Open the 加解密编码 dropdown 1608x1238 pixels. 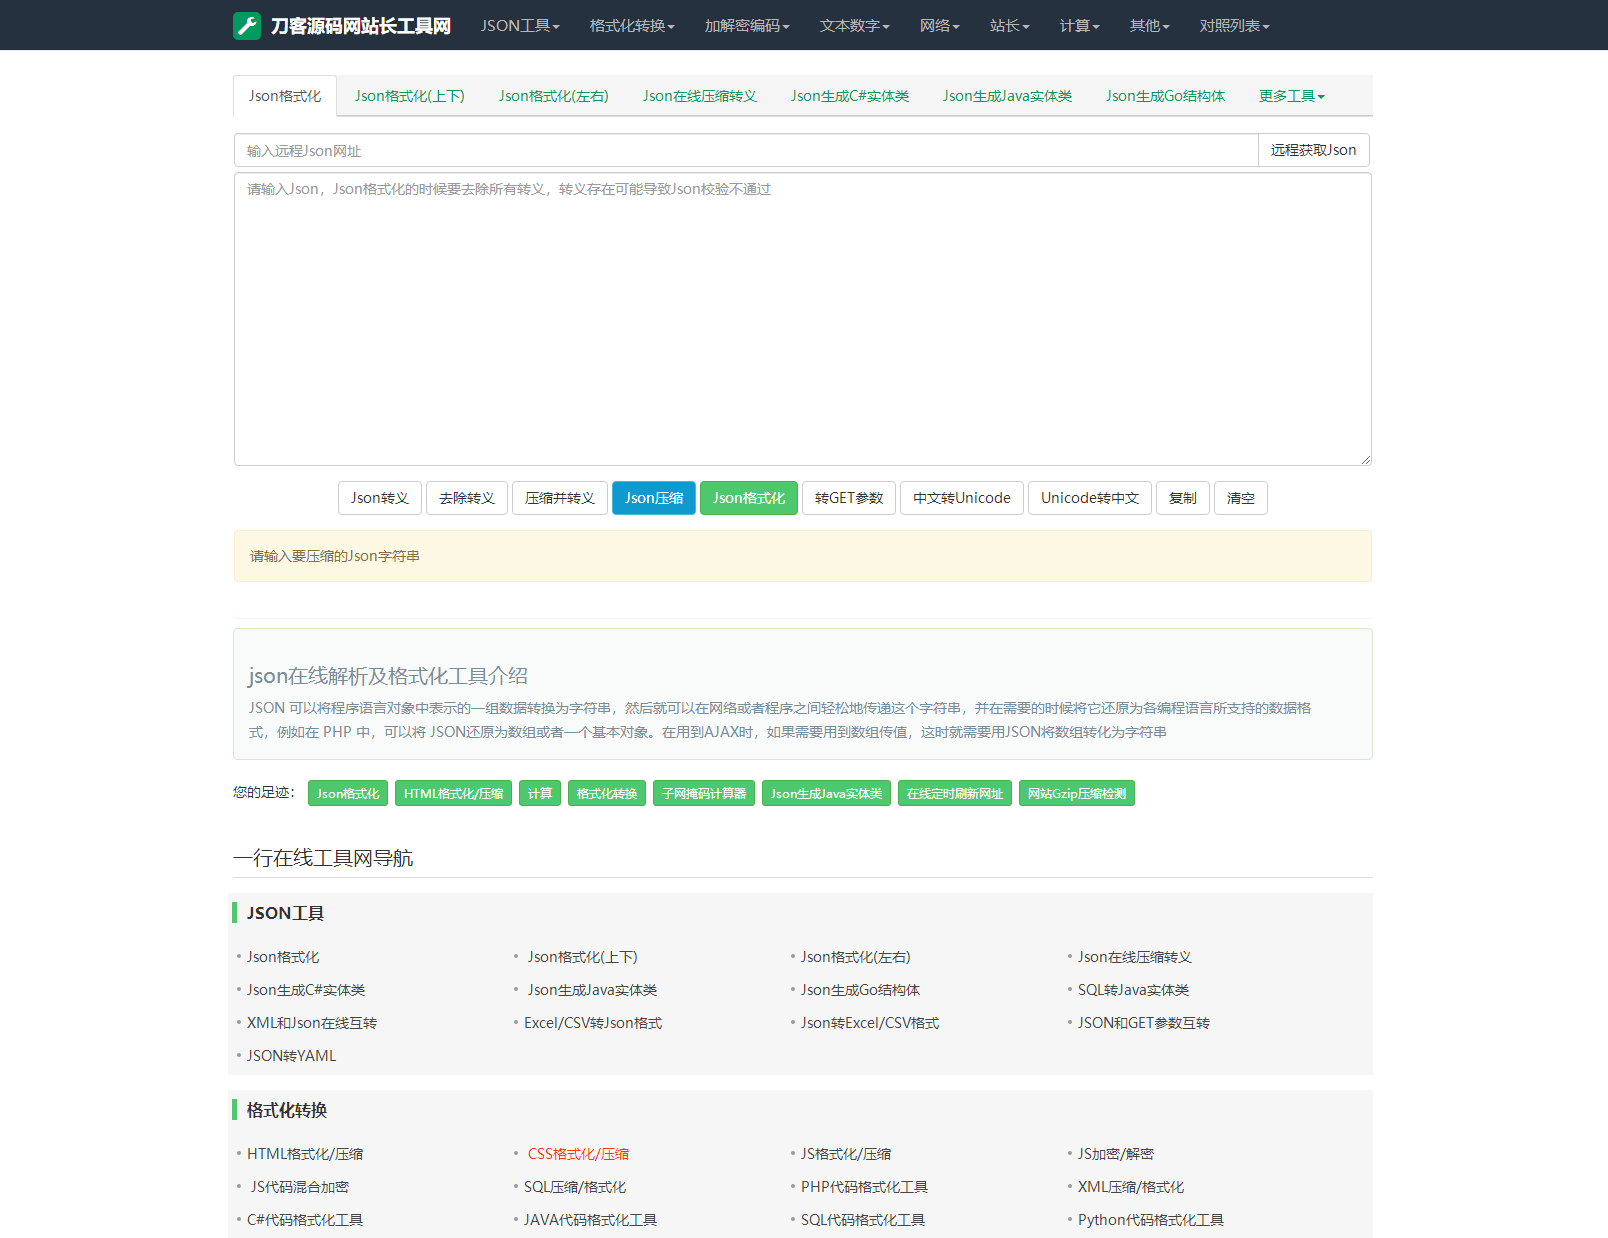click(747, 26)
